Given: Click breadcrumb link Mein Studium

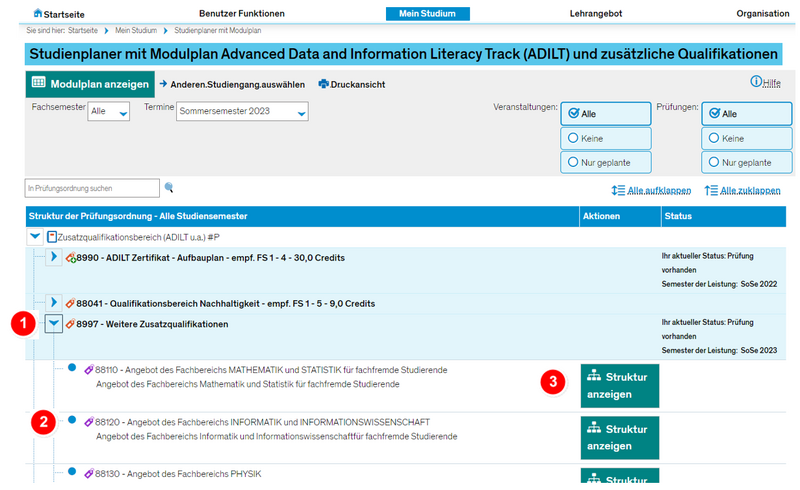Looking at the screenshot, I should tap(136, 31).
